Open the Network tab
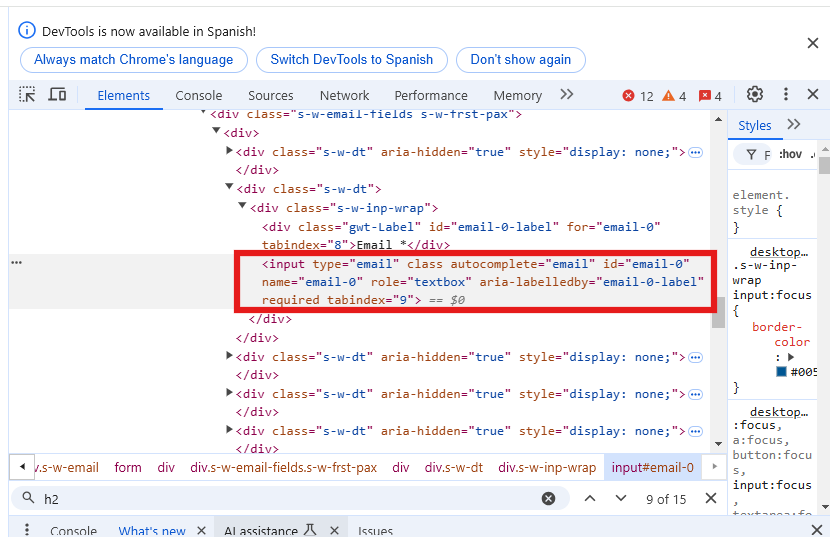830x537 pixels. [x=344, y=95]
